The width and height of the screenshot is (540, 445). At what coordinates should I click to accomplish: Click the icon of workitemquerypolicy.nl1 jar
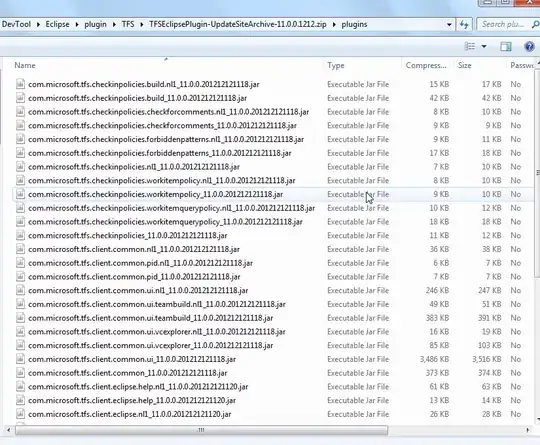pos(20,208)
